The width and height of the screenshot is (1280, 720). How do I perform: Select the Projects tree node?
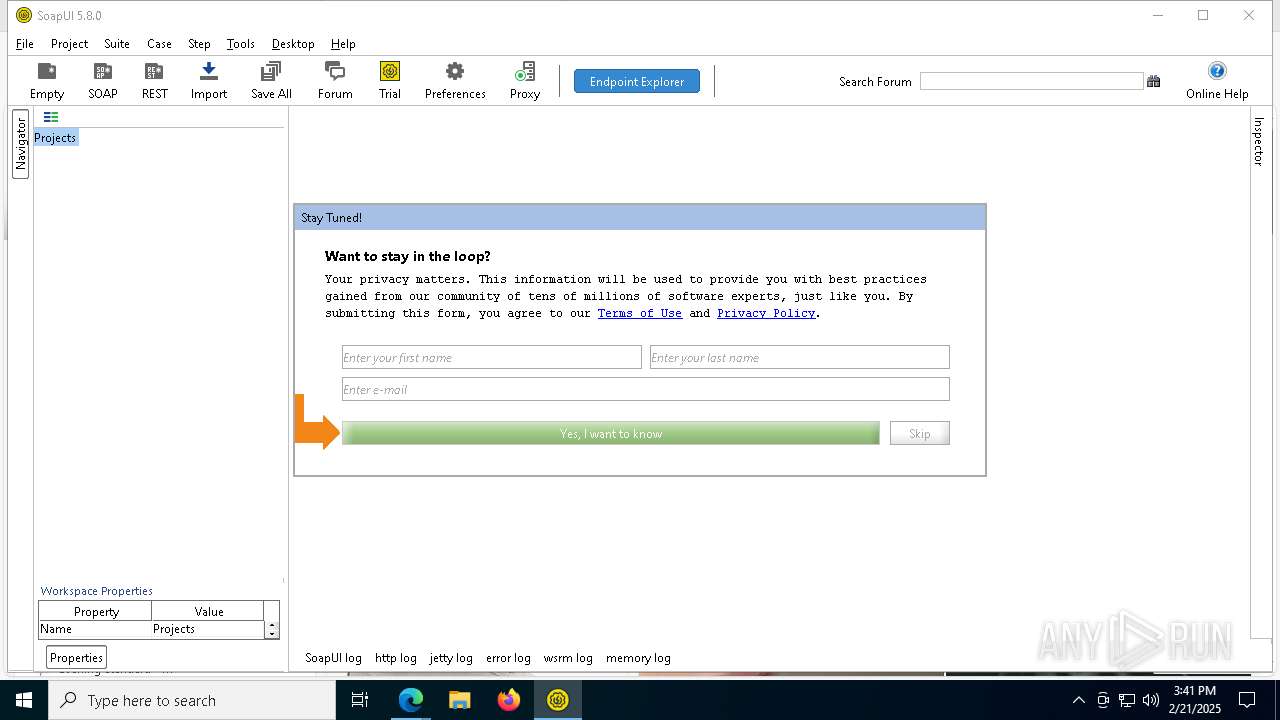coord(55,138)
